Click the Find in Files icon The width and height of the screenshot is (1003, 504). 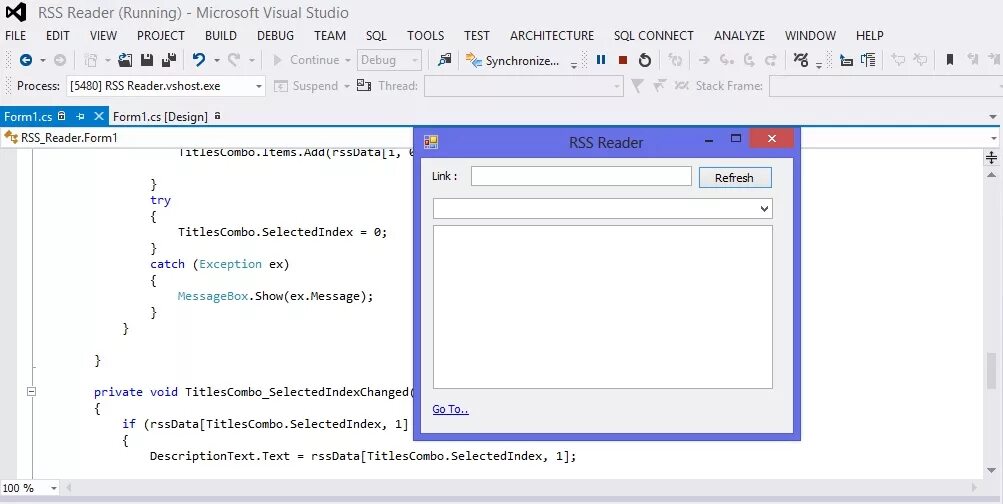click(x=445, y=60)
